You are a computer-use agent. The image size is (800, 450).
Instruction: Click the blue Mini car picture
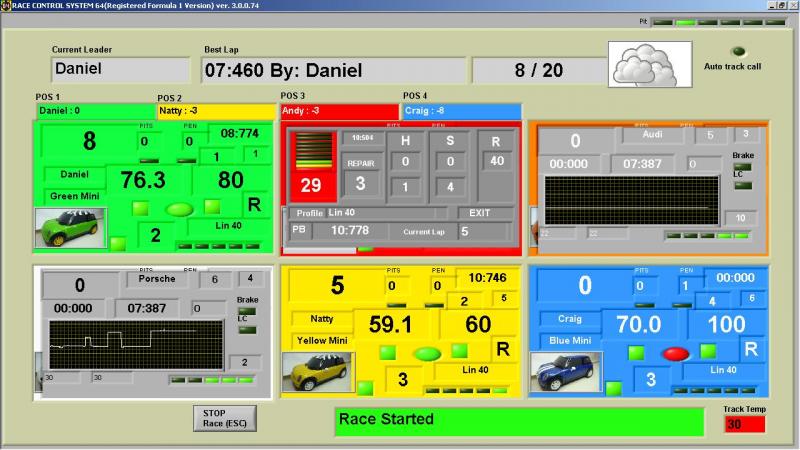point(565,371)
